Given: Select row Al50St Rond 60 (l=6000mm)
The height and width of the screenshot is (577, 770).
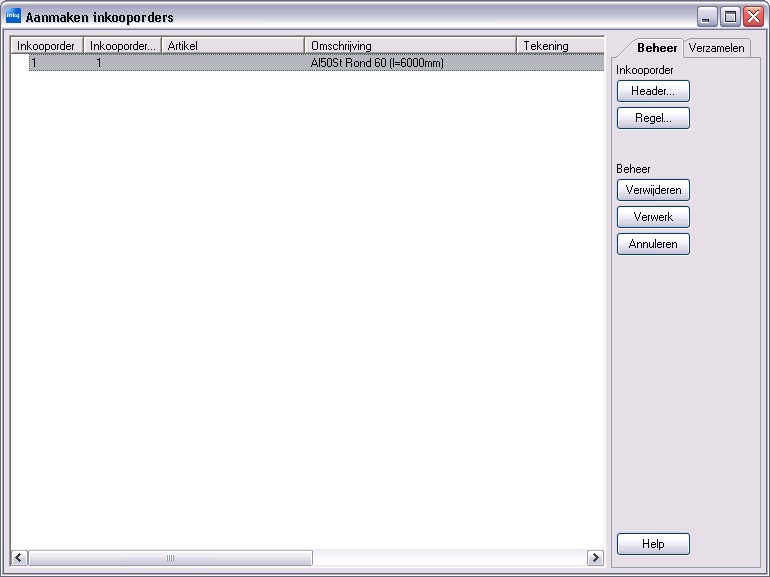Looking at the screenshot, I should (316, 63).
